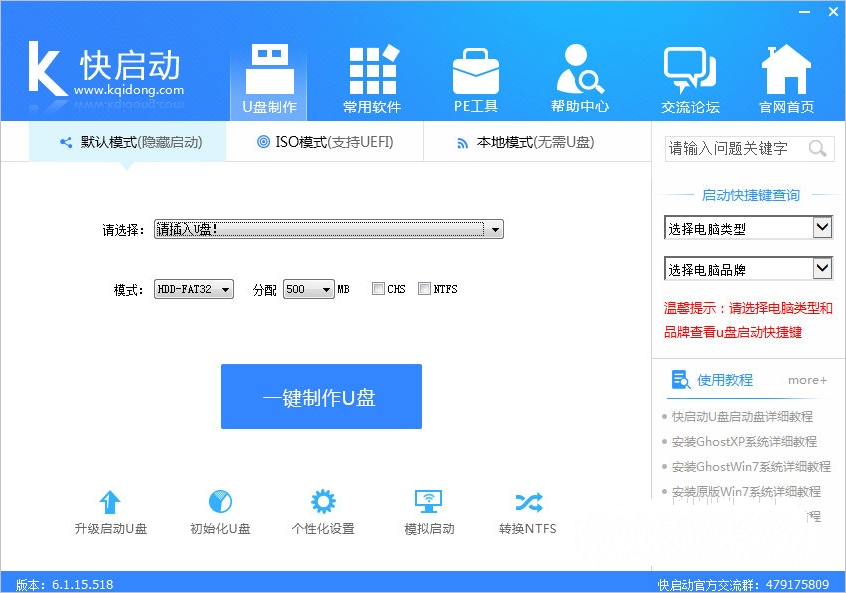
Task: Open the U盘制作 section
Action: pos(268,75)
